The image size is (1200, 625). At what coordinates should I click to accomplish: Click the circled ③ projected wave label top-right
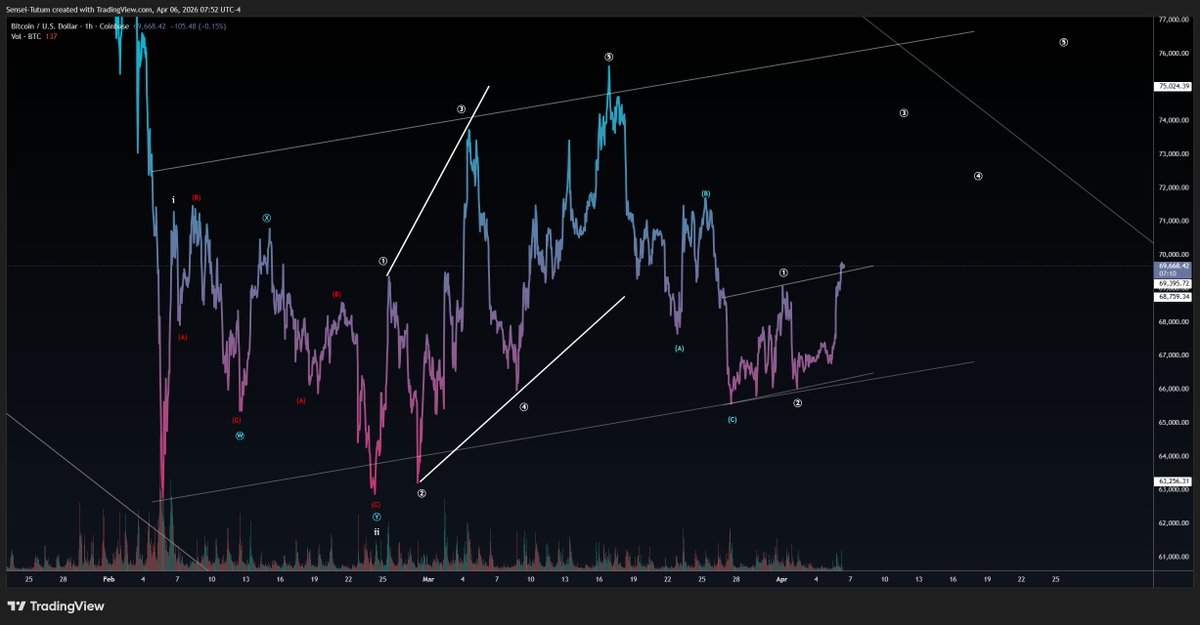[904, 114]
